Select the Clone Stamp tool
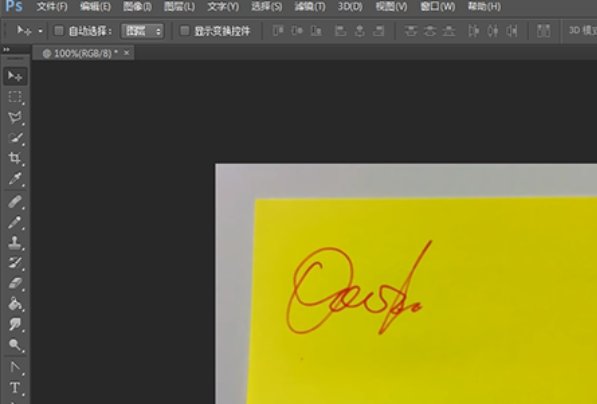This screenshot has height=404, width=597. coord(15,242)
